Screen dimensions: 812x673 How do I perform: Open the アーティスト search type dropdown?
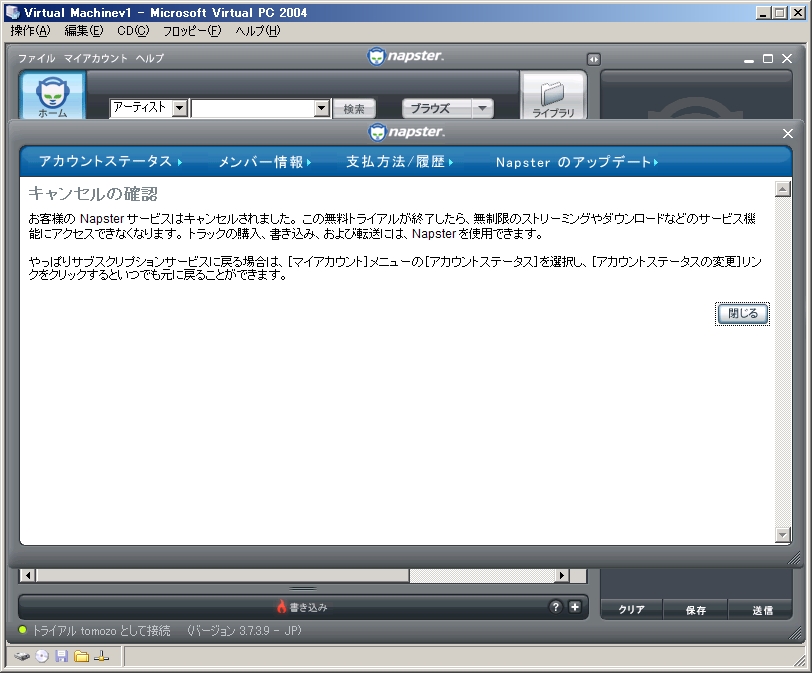(180, 108)
